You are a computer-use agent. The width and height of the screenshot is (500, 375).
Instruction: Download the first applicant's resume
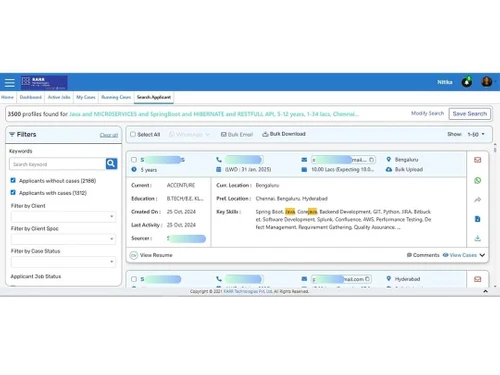pyautogui.click(x=477, y=238)
